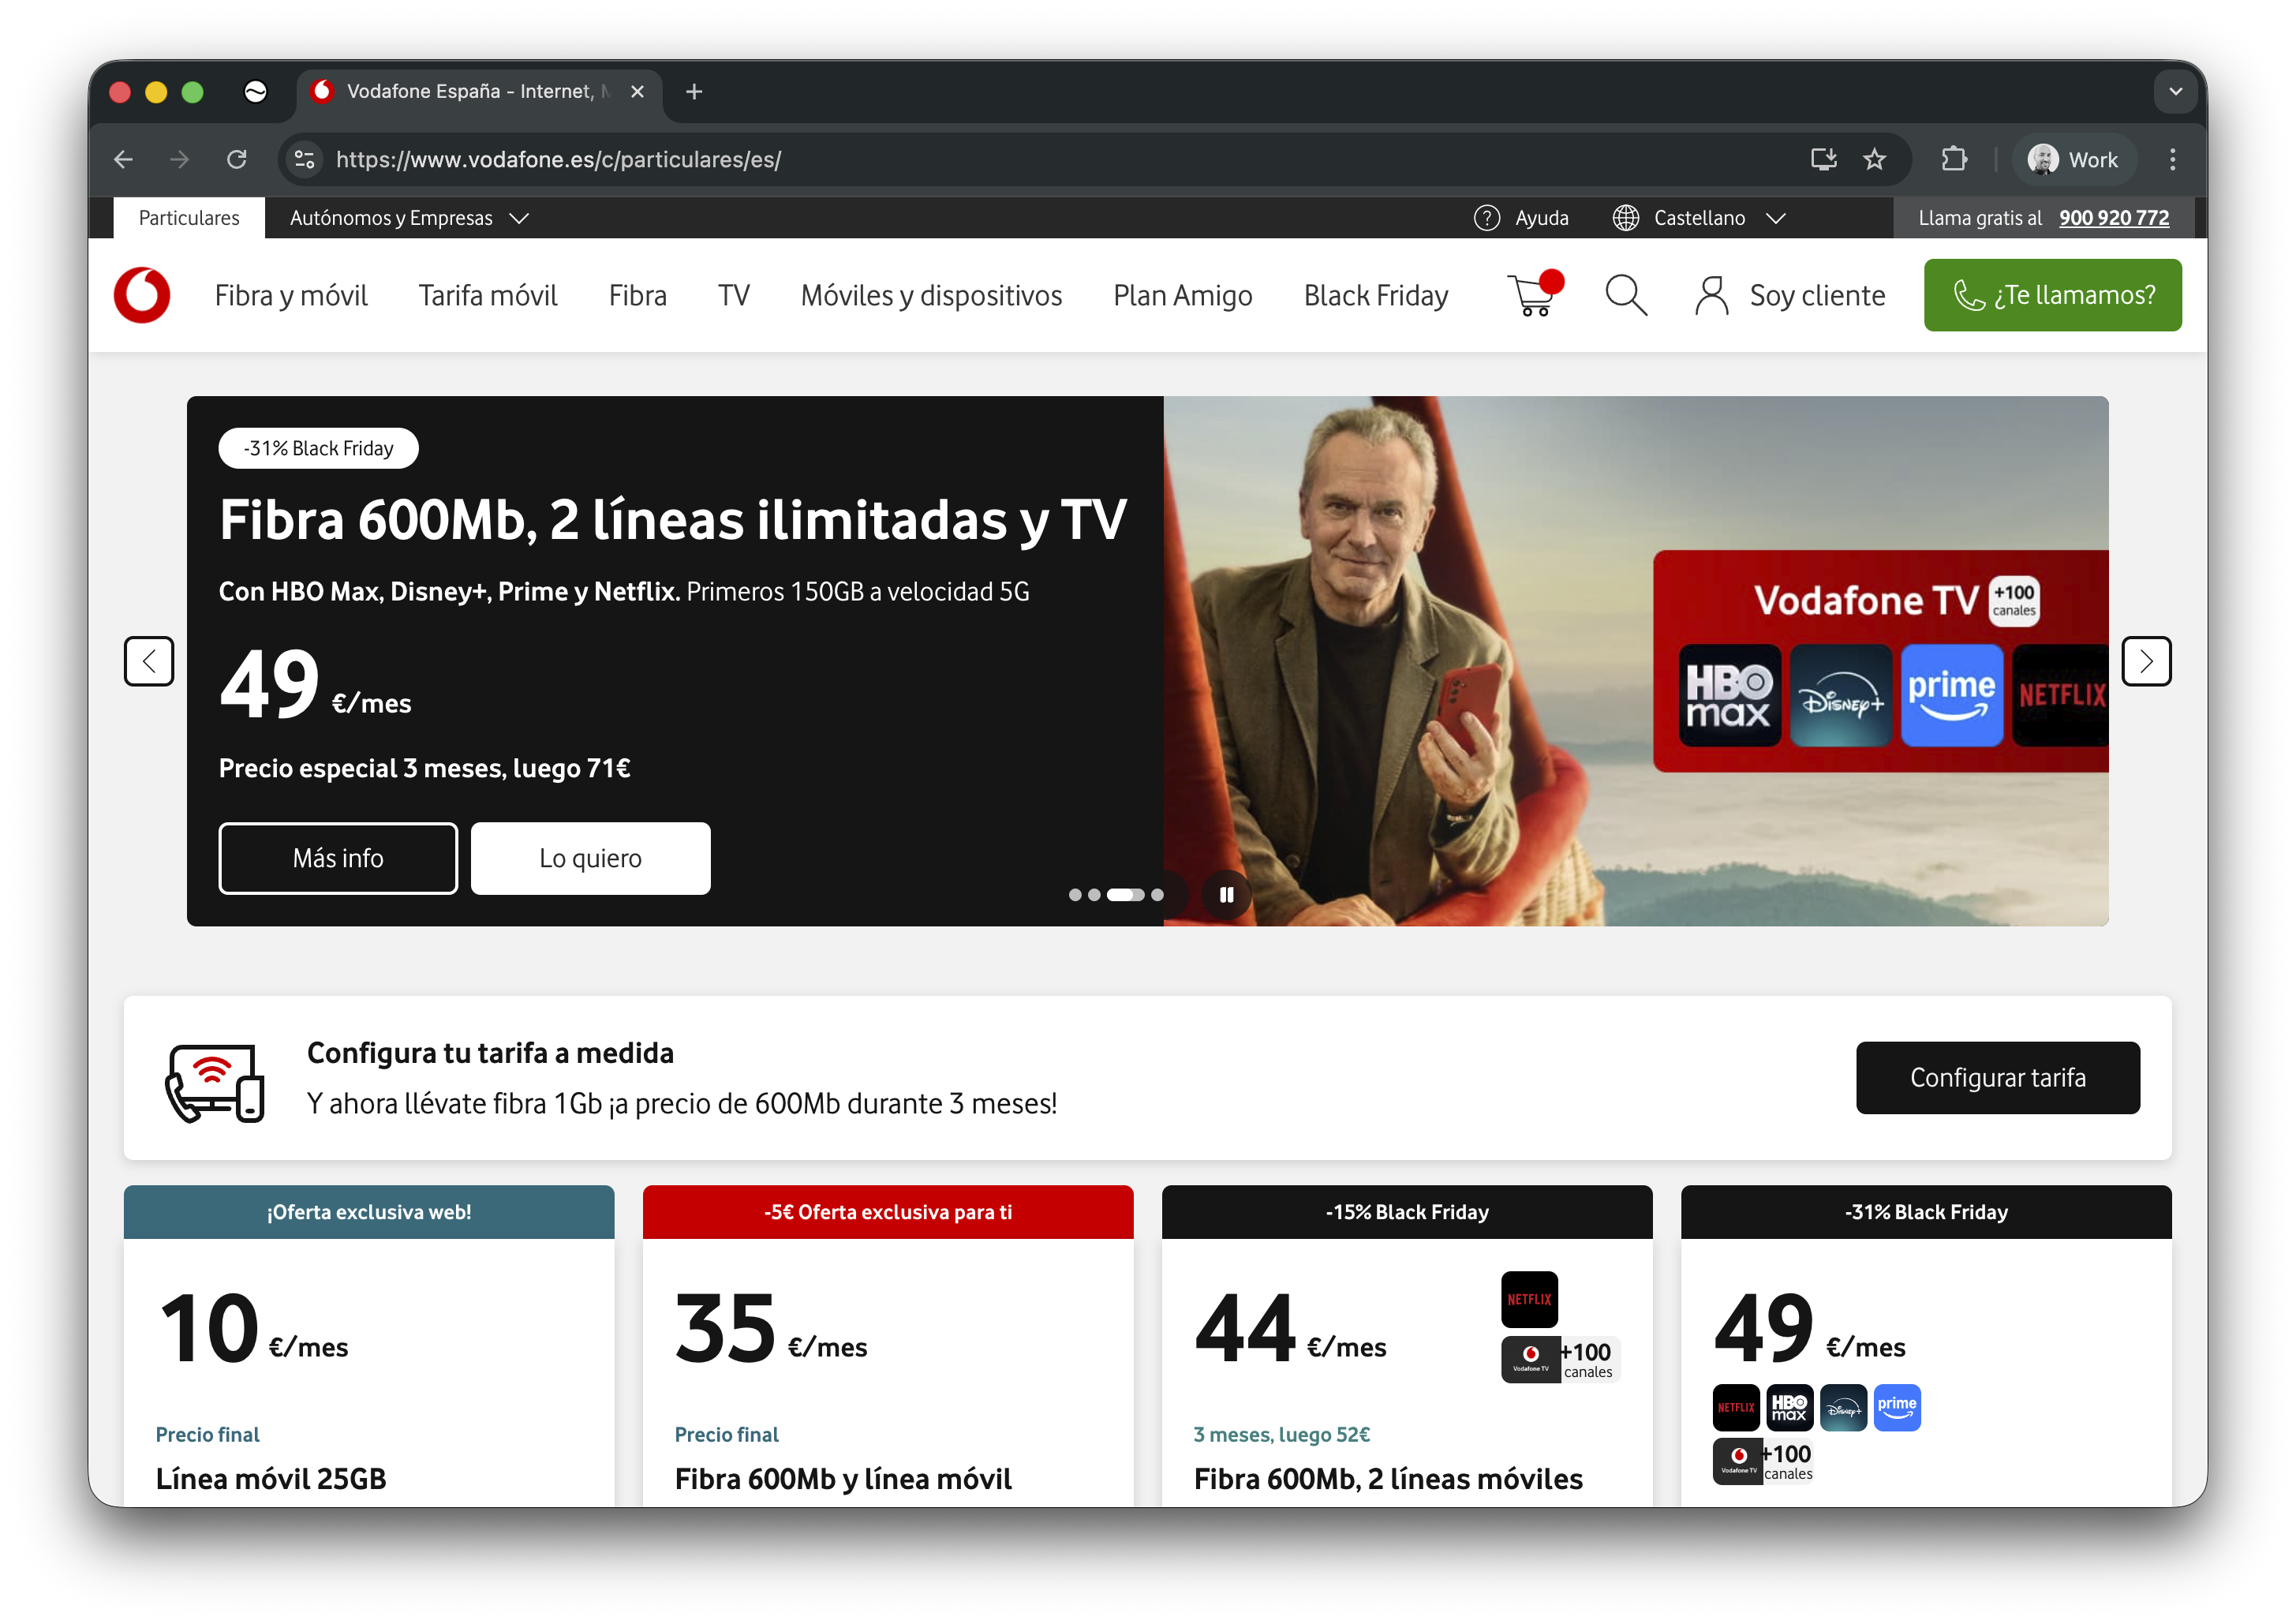Expand the tab search chevron in the title bar
Screen dimensions: 2296x1624
(x=2175, y=91)
